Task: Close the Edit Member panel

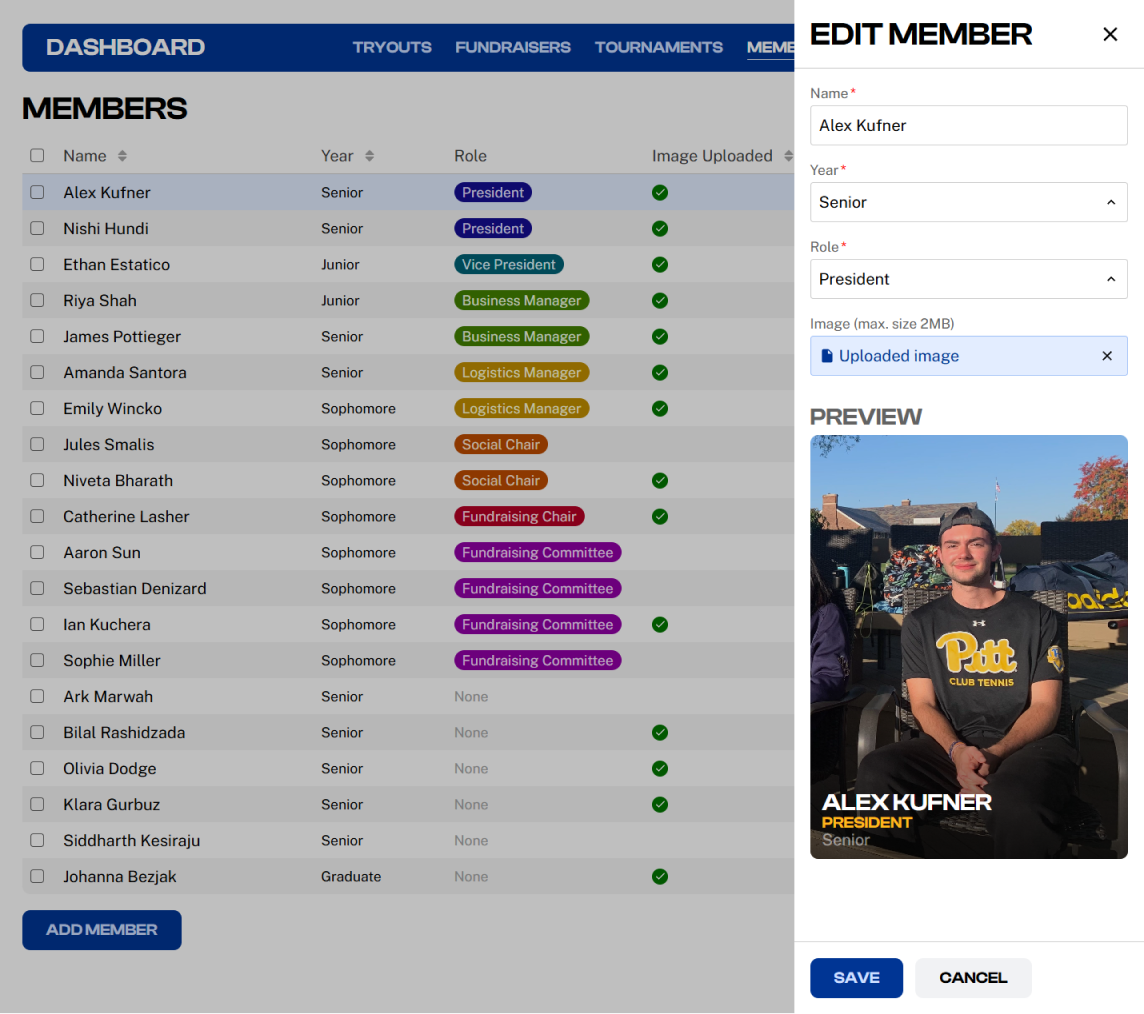Action: pyautogui.click(x=1110, y=34)
